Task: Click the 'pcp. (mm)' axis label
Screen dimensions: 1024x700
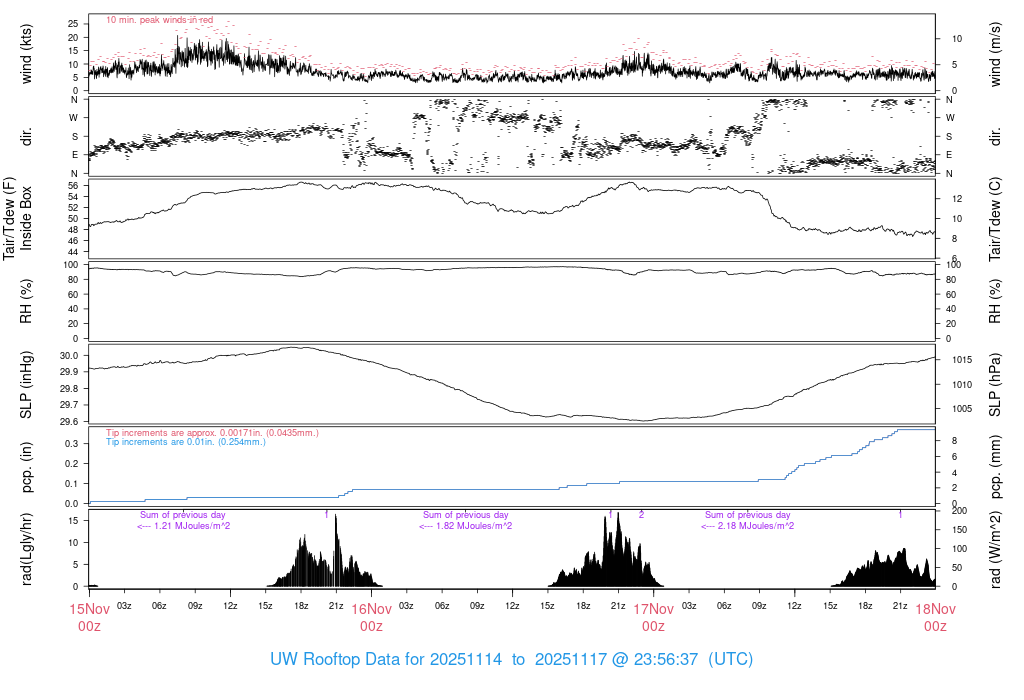Action: point(995,466)
